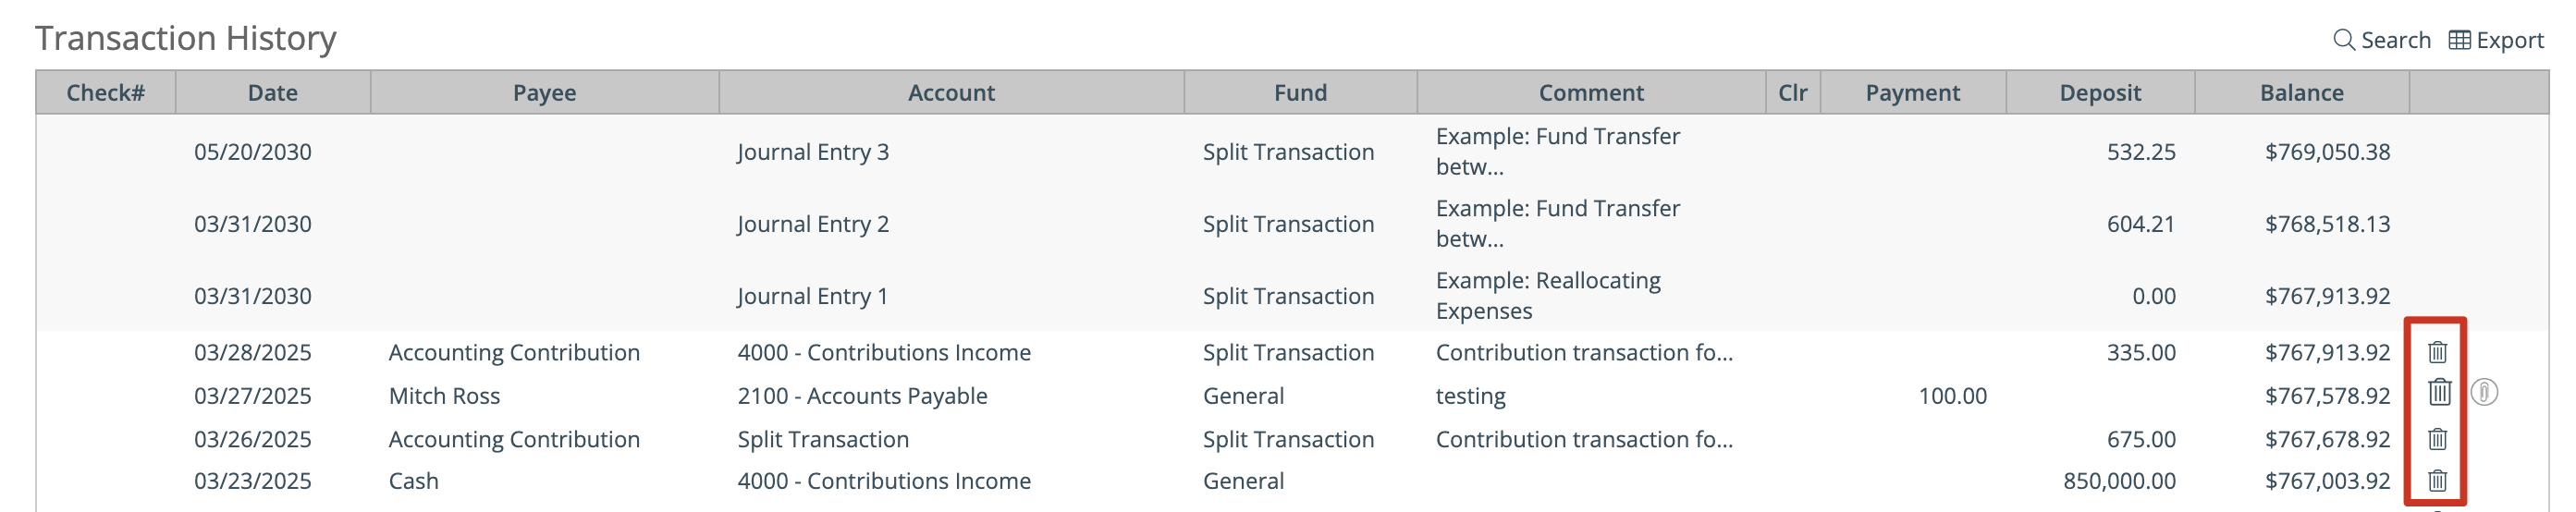Click the Balance column header

(2301, 93)
